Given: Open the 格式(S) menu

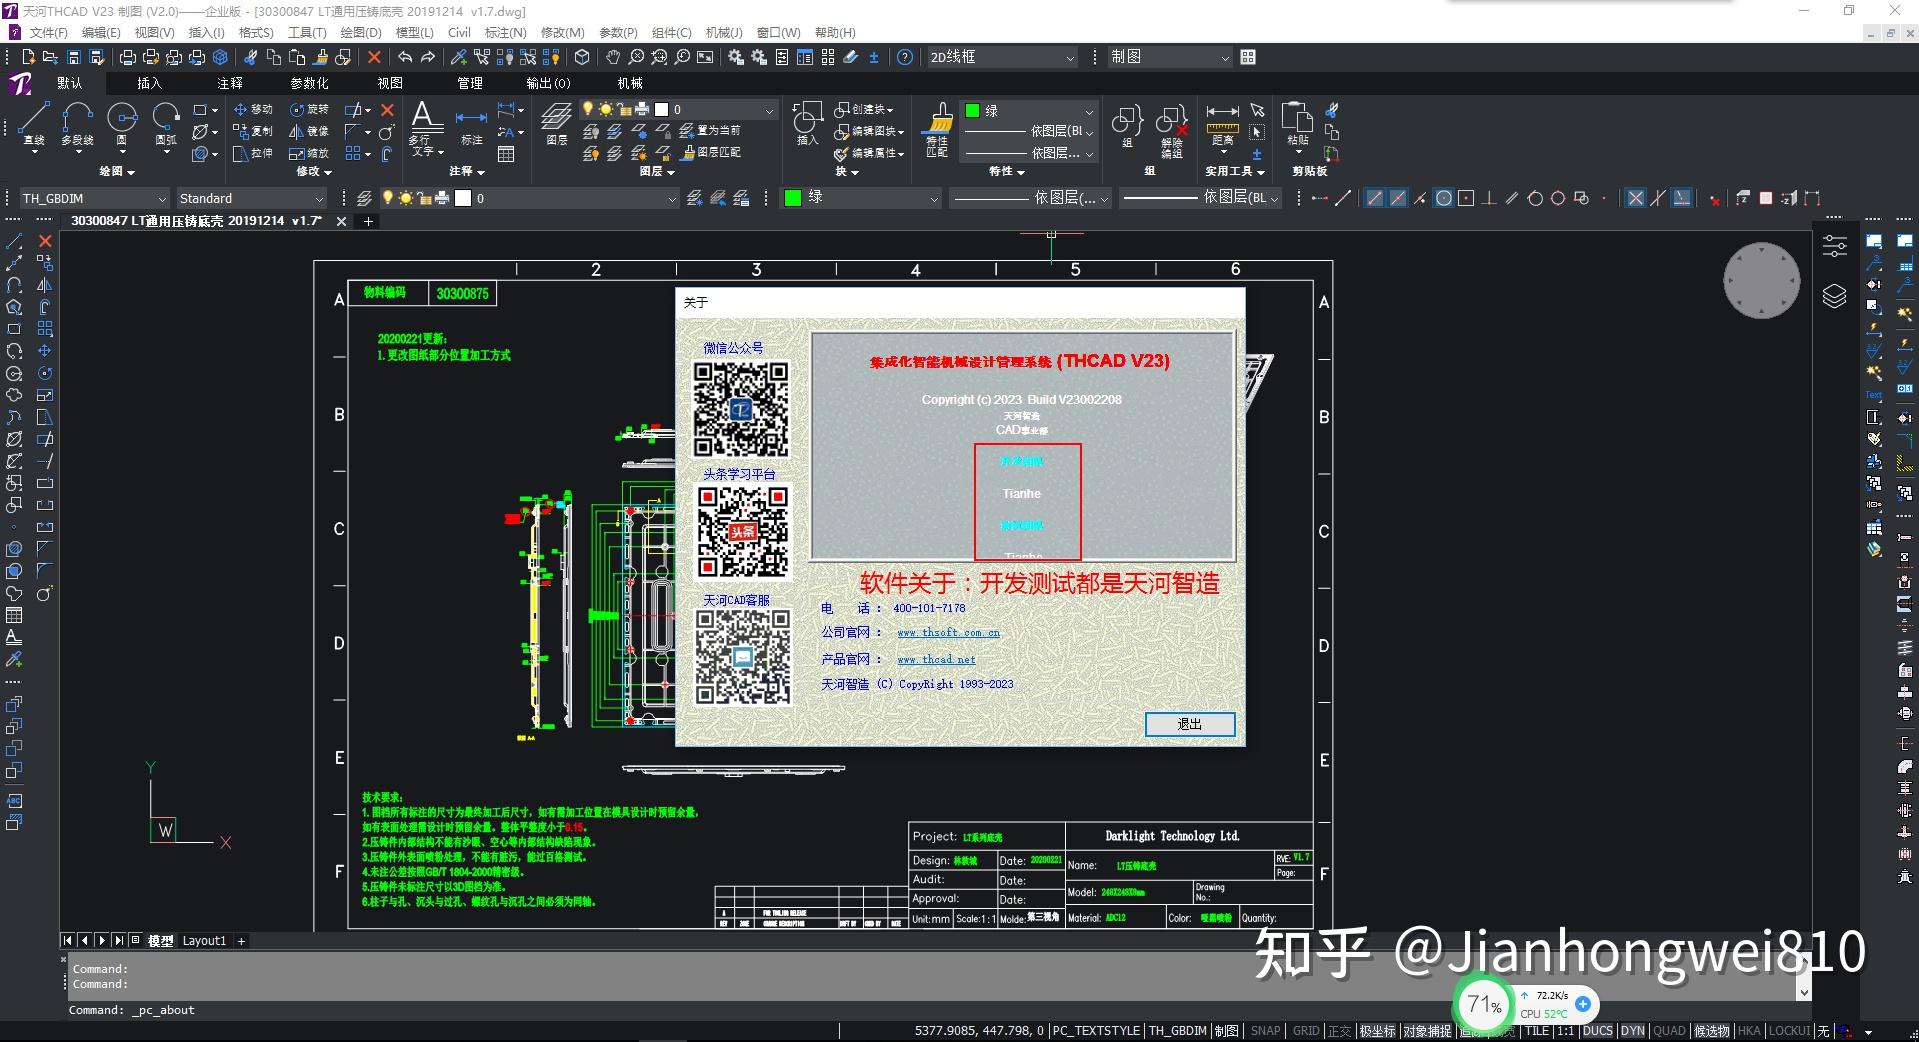Looking at the screenshot, I should (x=256, y=33).
